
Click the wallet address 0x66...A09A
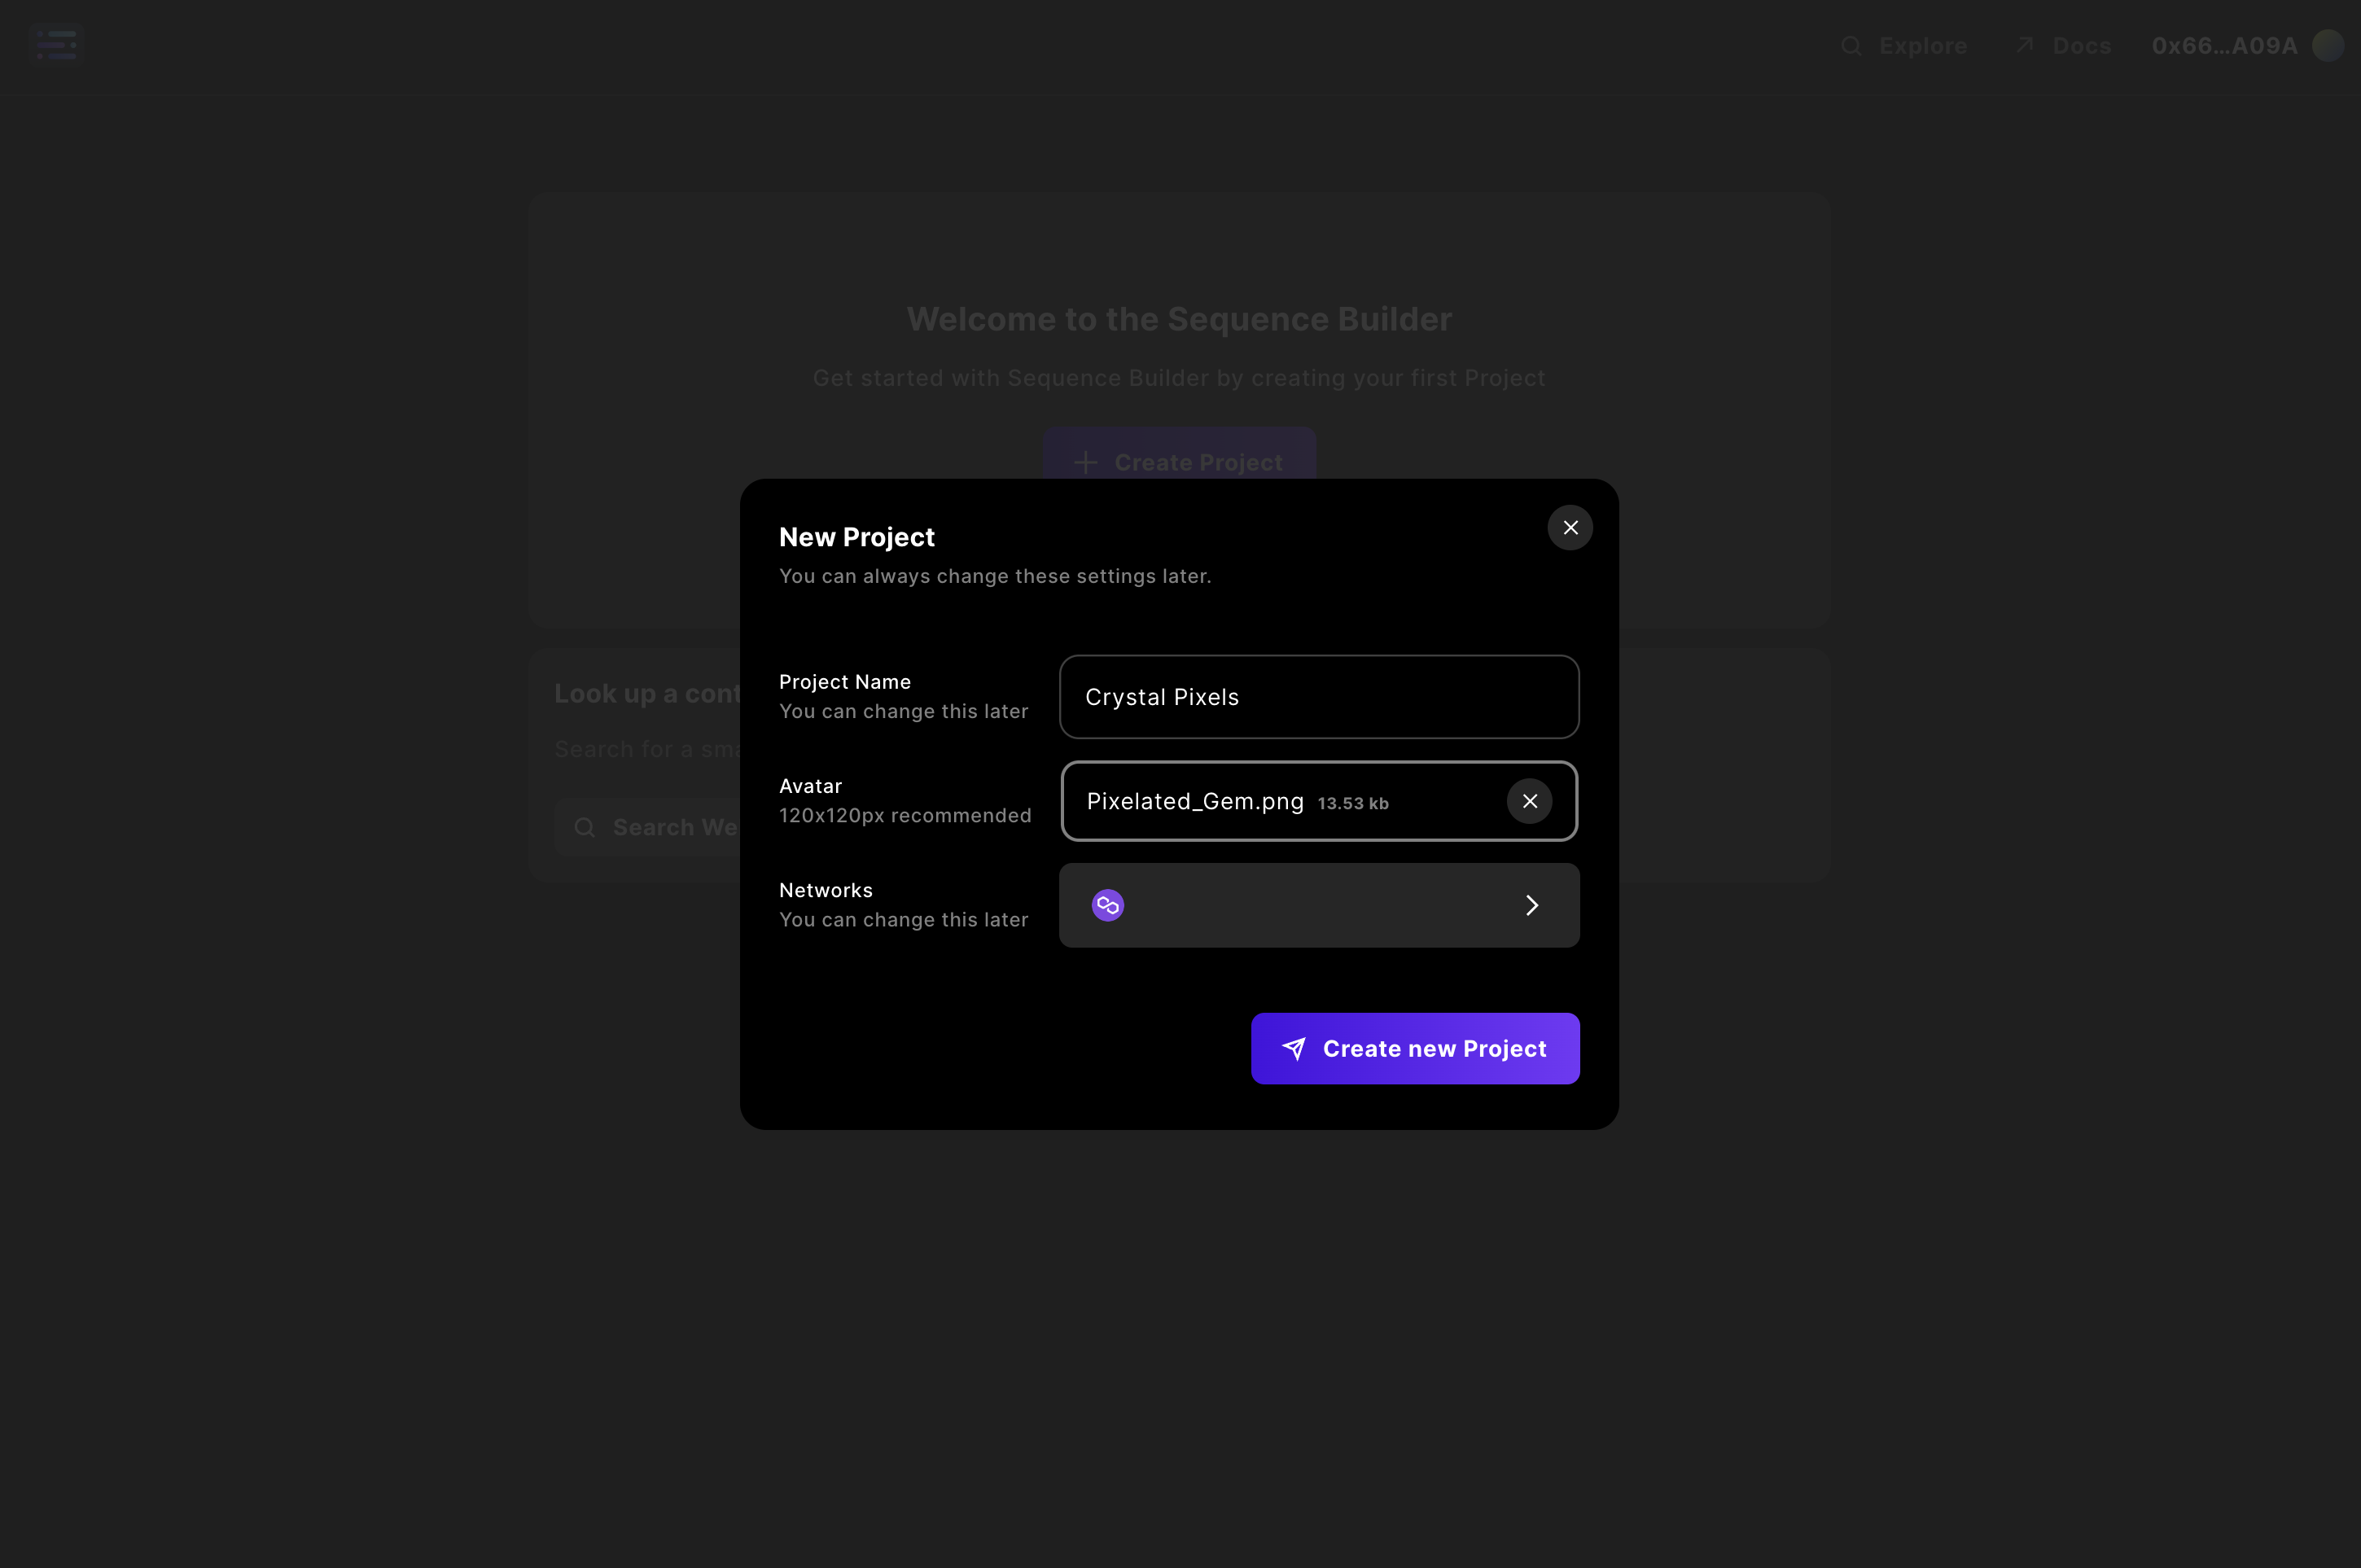(2224, 45)
